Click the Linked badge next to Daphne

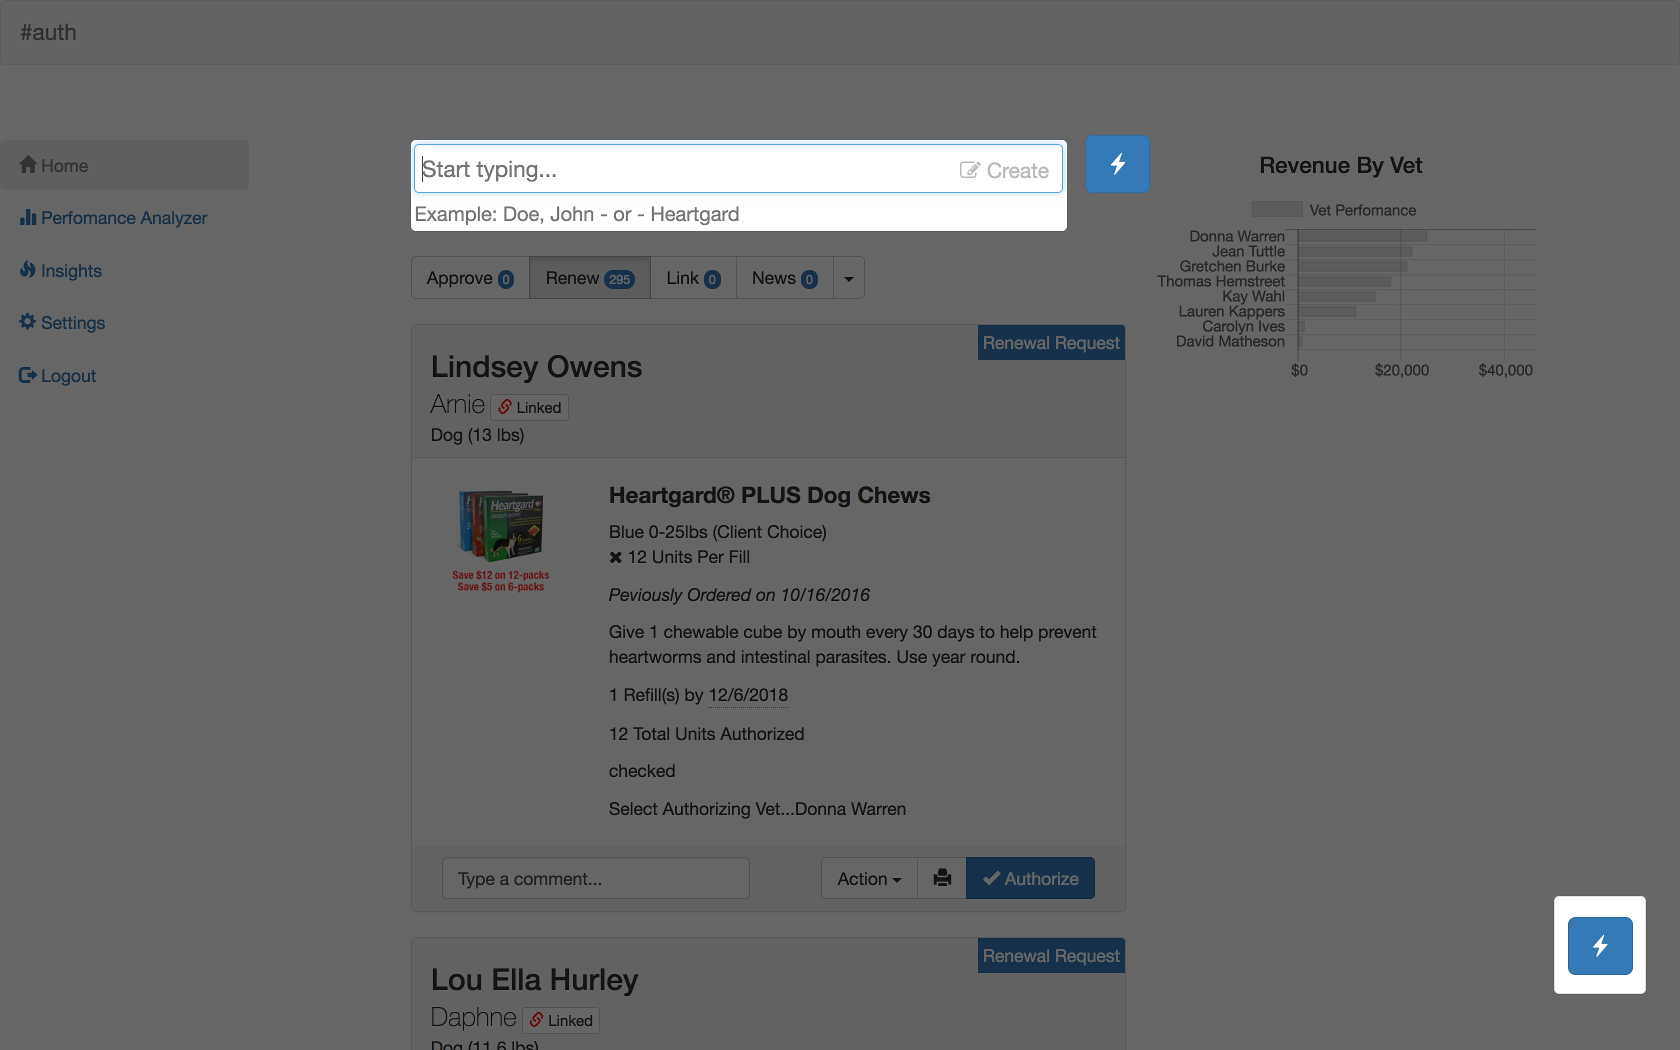point(561,1020)
